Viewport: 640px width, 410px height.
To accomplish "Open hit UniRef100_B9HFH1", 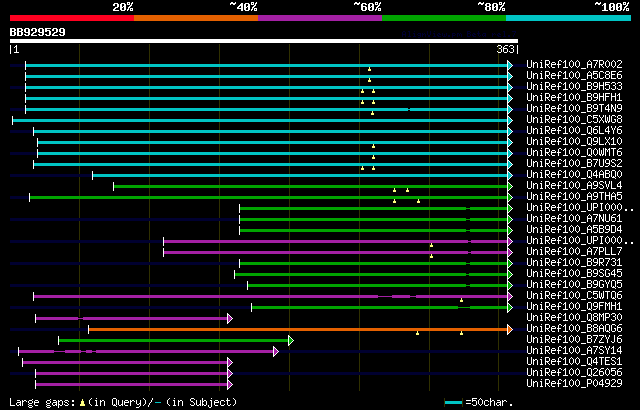I will tap(574, 97).
